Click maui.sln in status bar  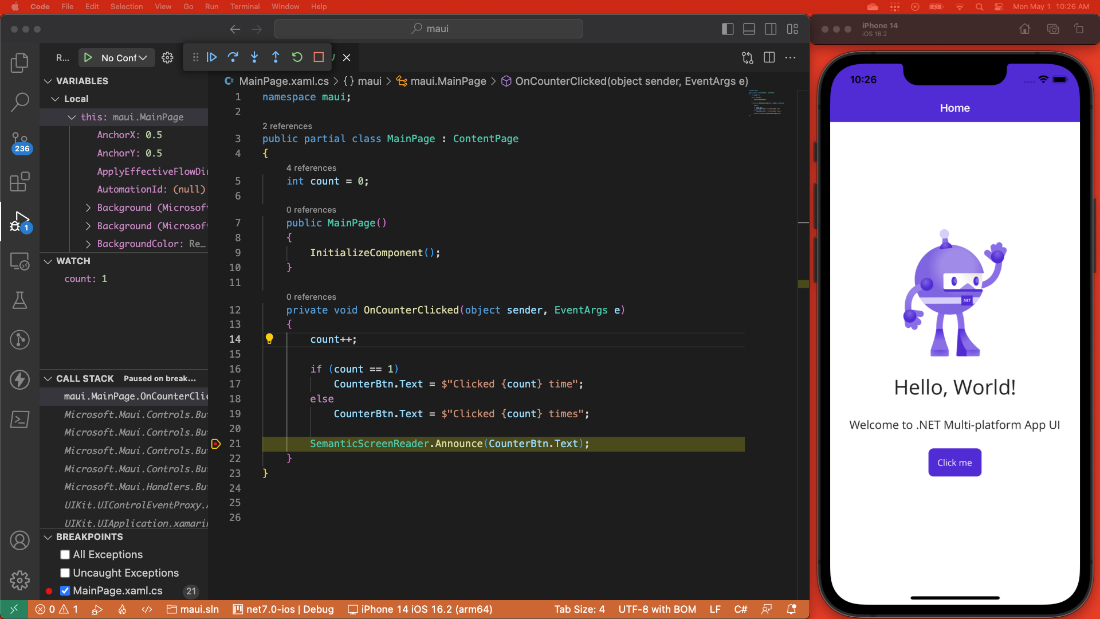[192, 609]
